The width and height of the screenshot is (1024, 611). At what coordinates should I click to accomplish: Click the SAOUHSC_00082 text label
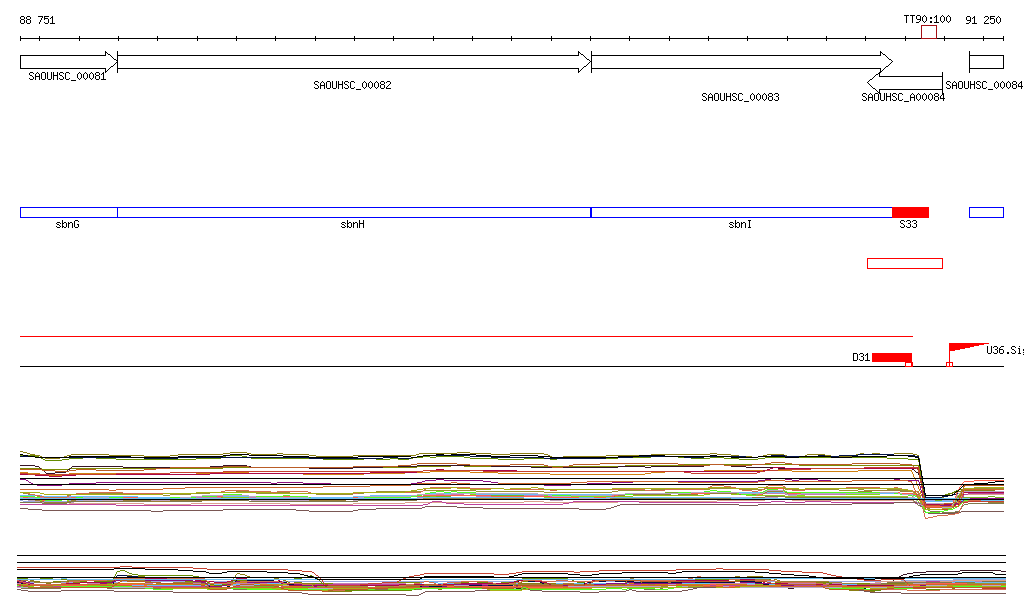pyautogui.click(x=352, y=86)
